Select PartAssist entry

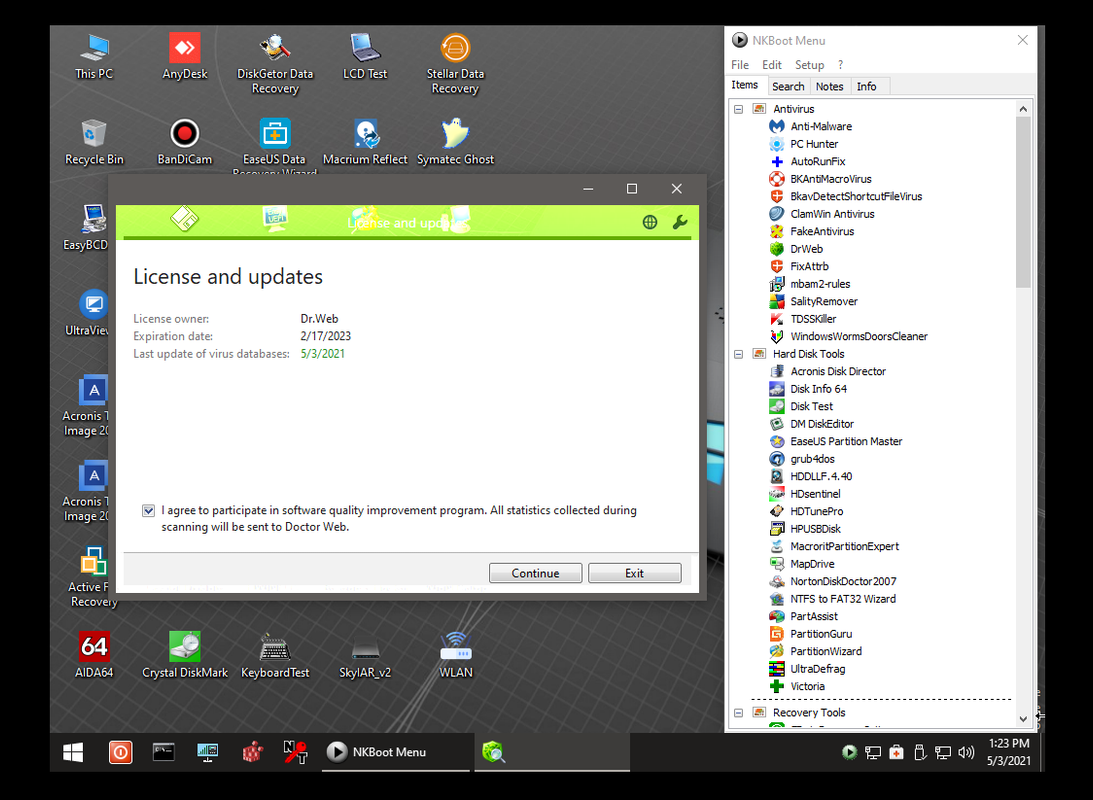click(804, 616)
